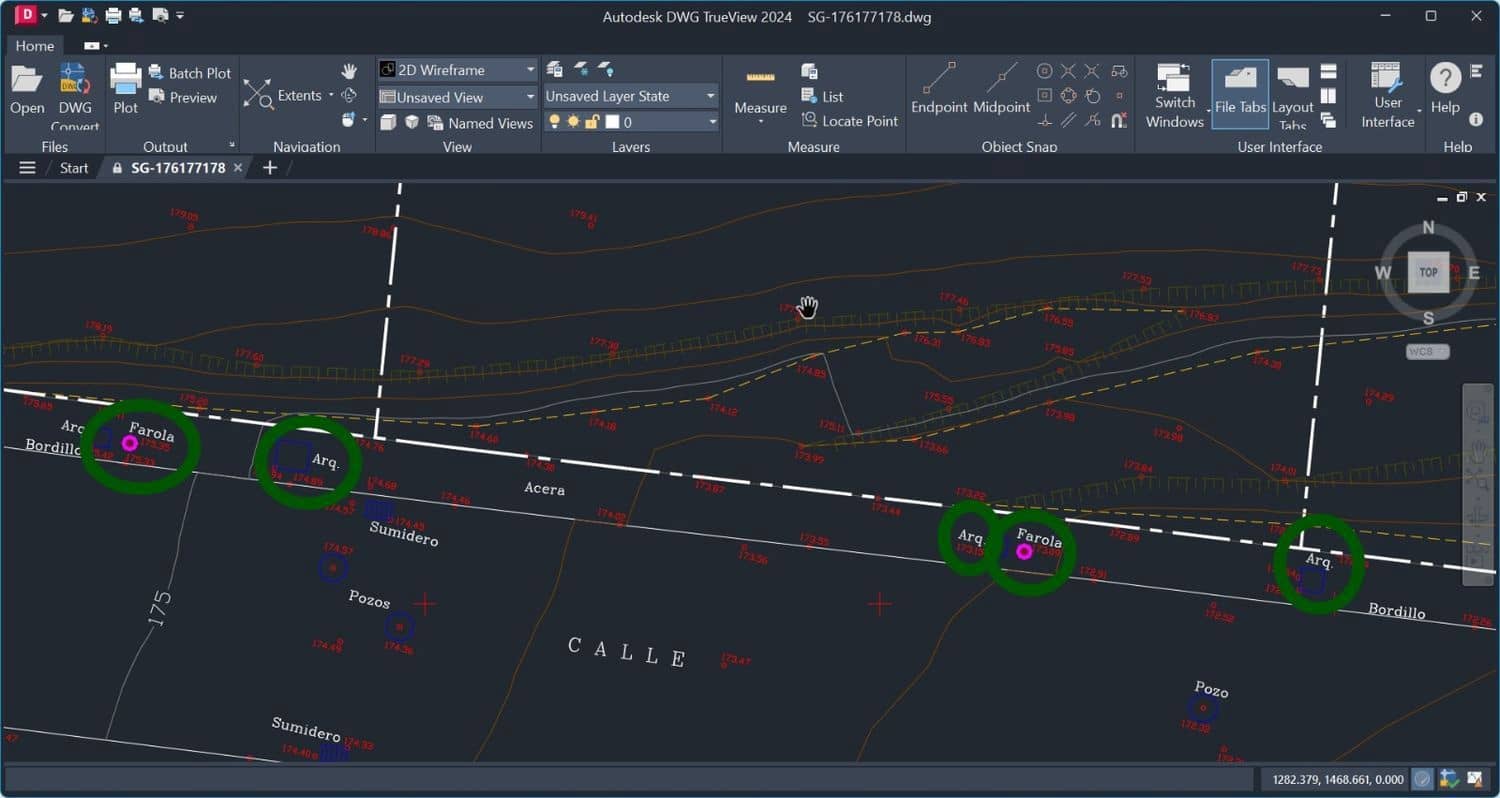This screenshot has width=1500, height=798.
Task: Expand the 2D Wireframe visual style dropdown
Action: [530, 70]
